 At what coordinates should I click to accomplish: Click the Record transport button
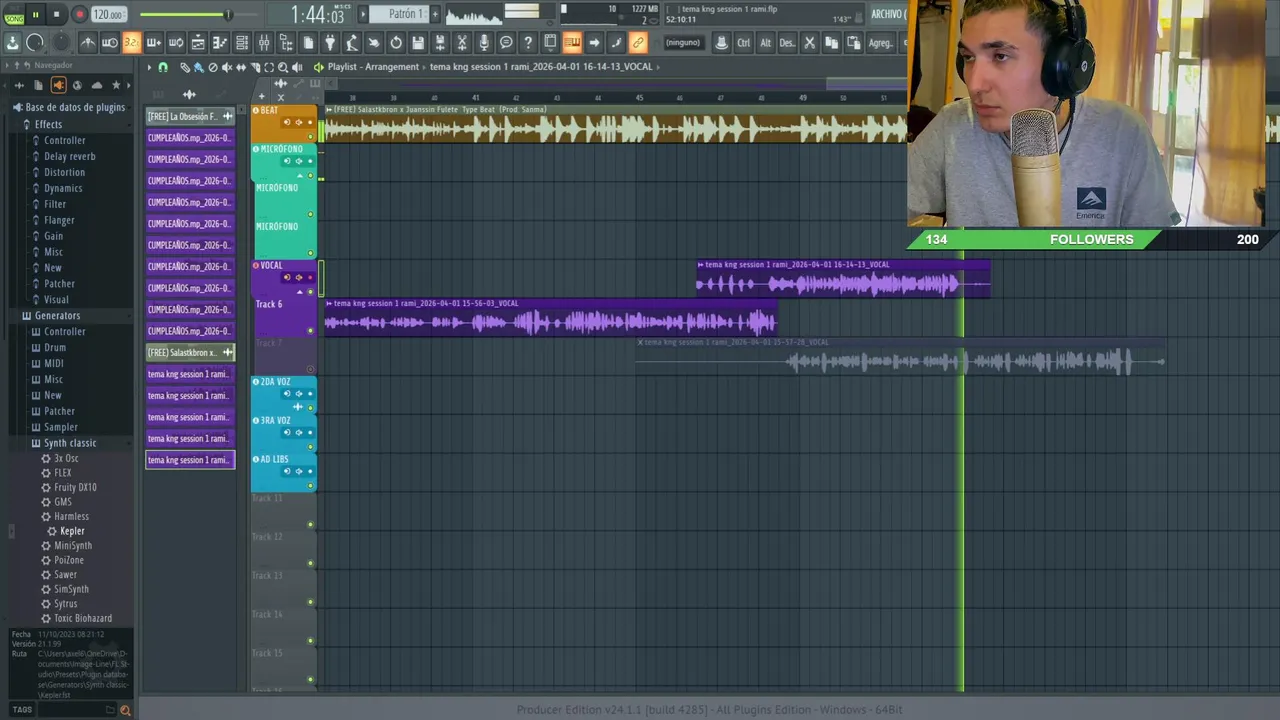[x=79, y=14]
